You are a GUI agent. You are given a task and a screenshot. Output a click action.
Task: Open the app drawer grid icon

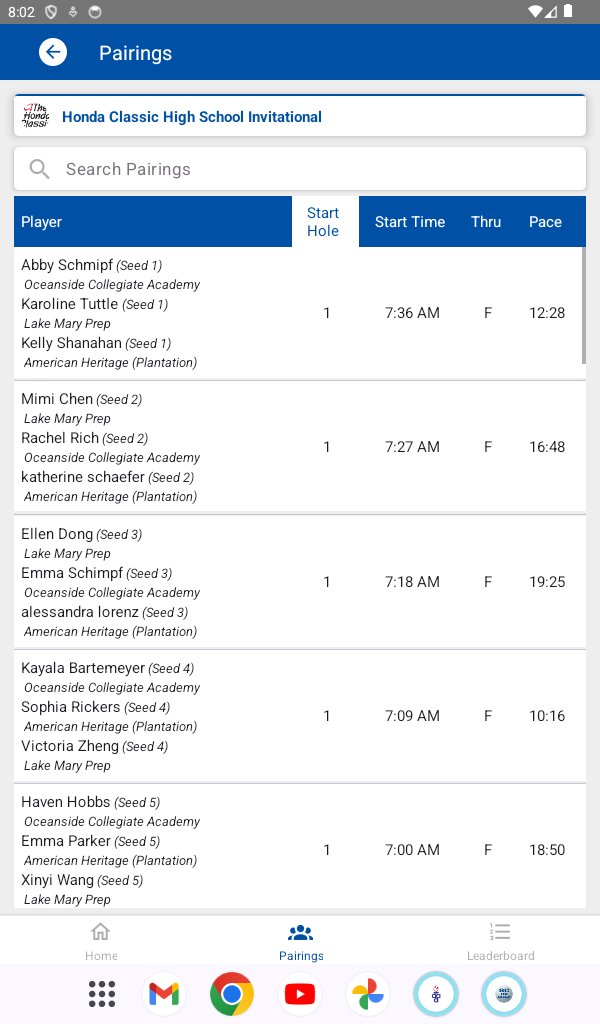pyautogui.click(x=102, y=994)
